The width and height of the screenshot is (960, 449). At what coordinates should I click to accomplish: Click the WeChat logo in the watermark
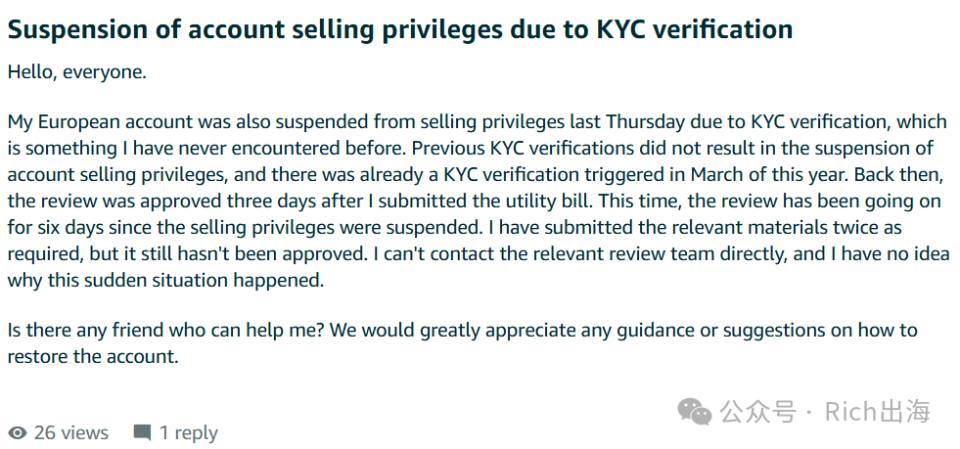coord(694,411)
